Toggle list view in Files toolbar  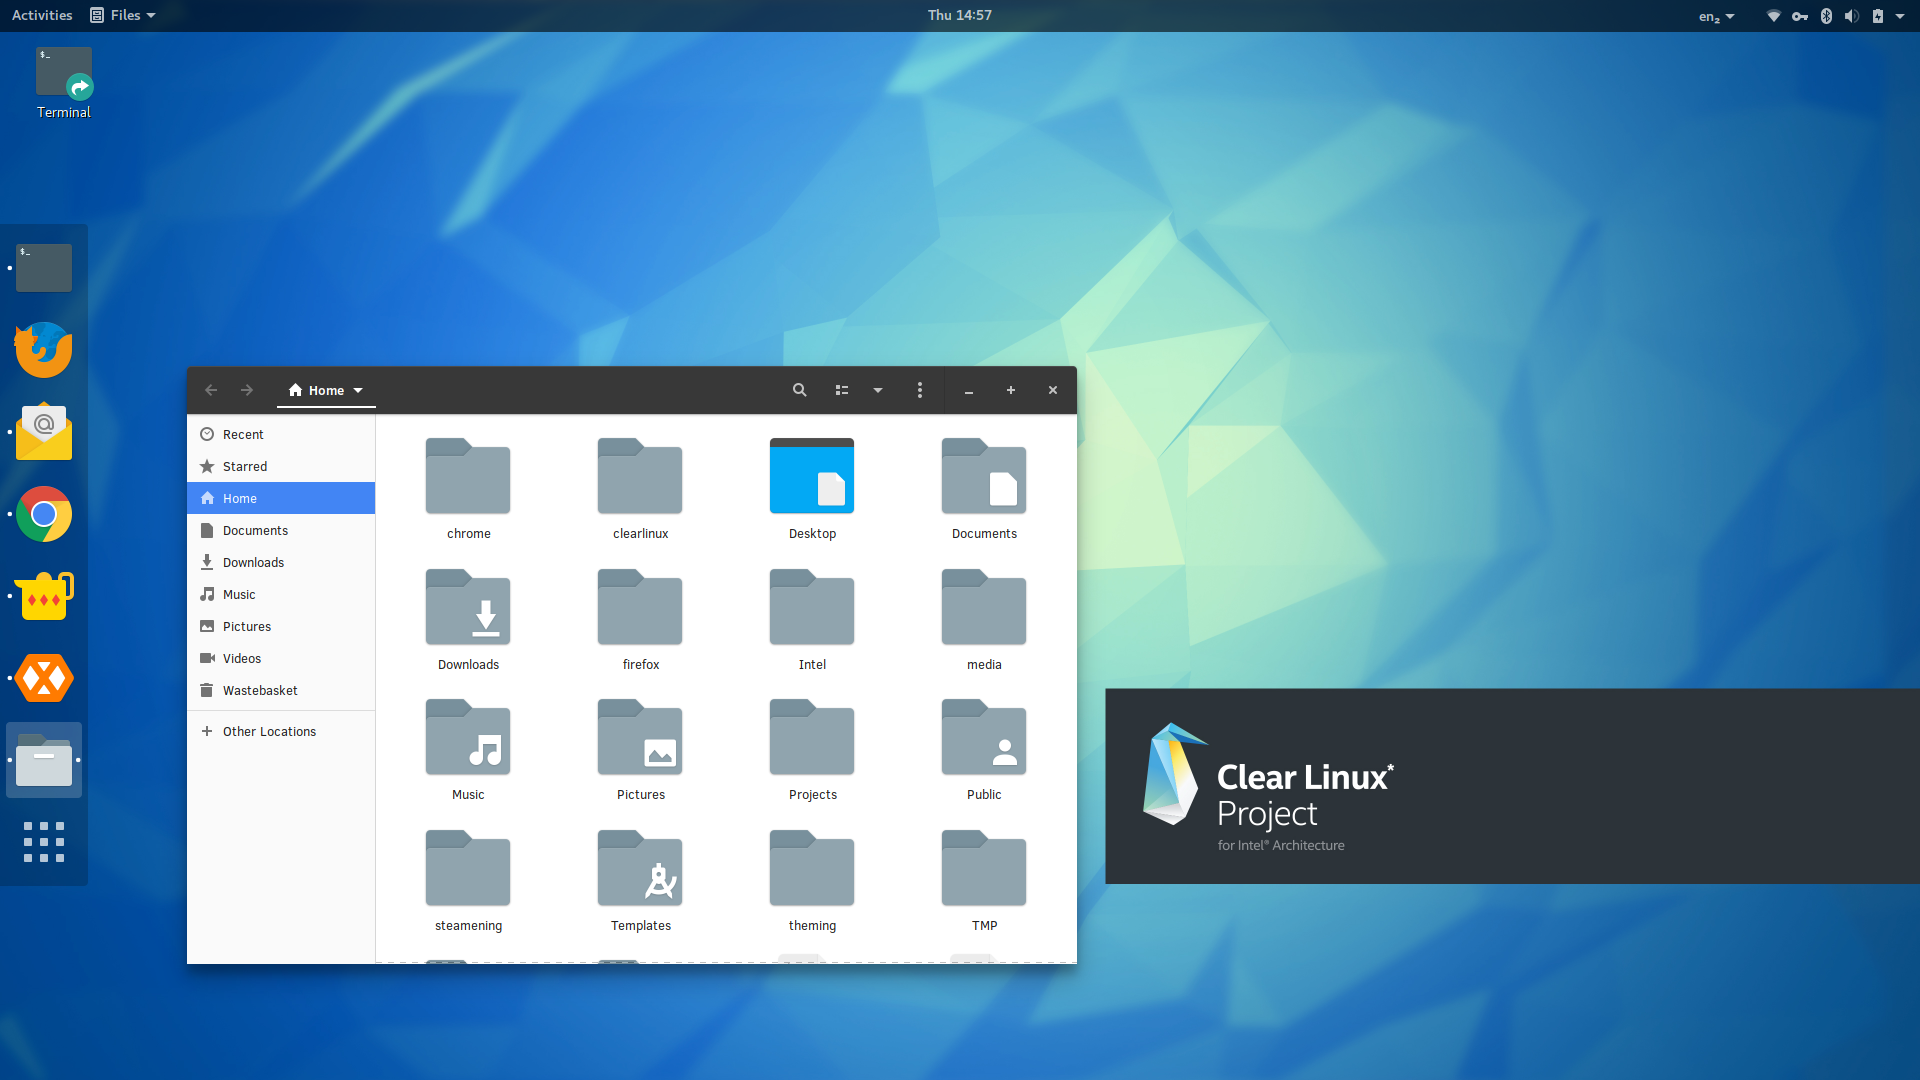[x=842, y=390]
